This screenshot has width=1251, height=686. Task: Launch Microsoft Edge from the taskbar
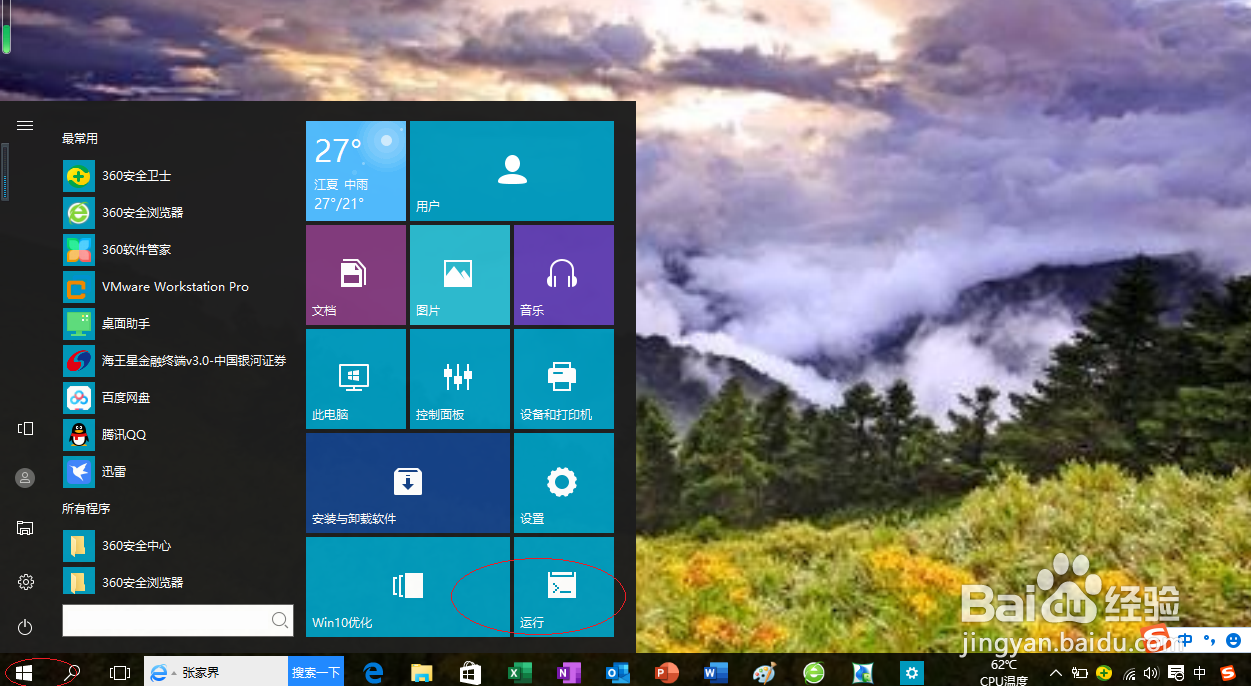[373, 672]
